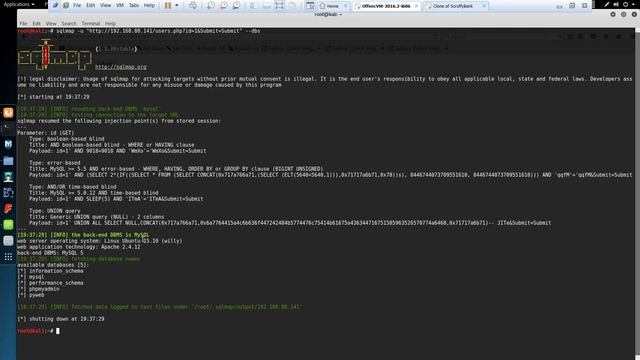
Task: Click the terminal prompt cursor
Action: coord(58,331)
